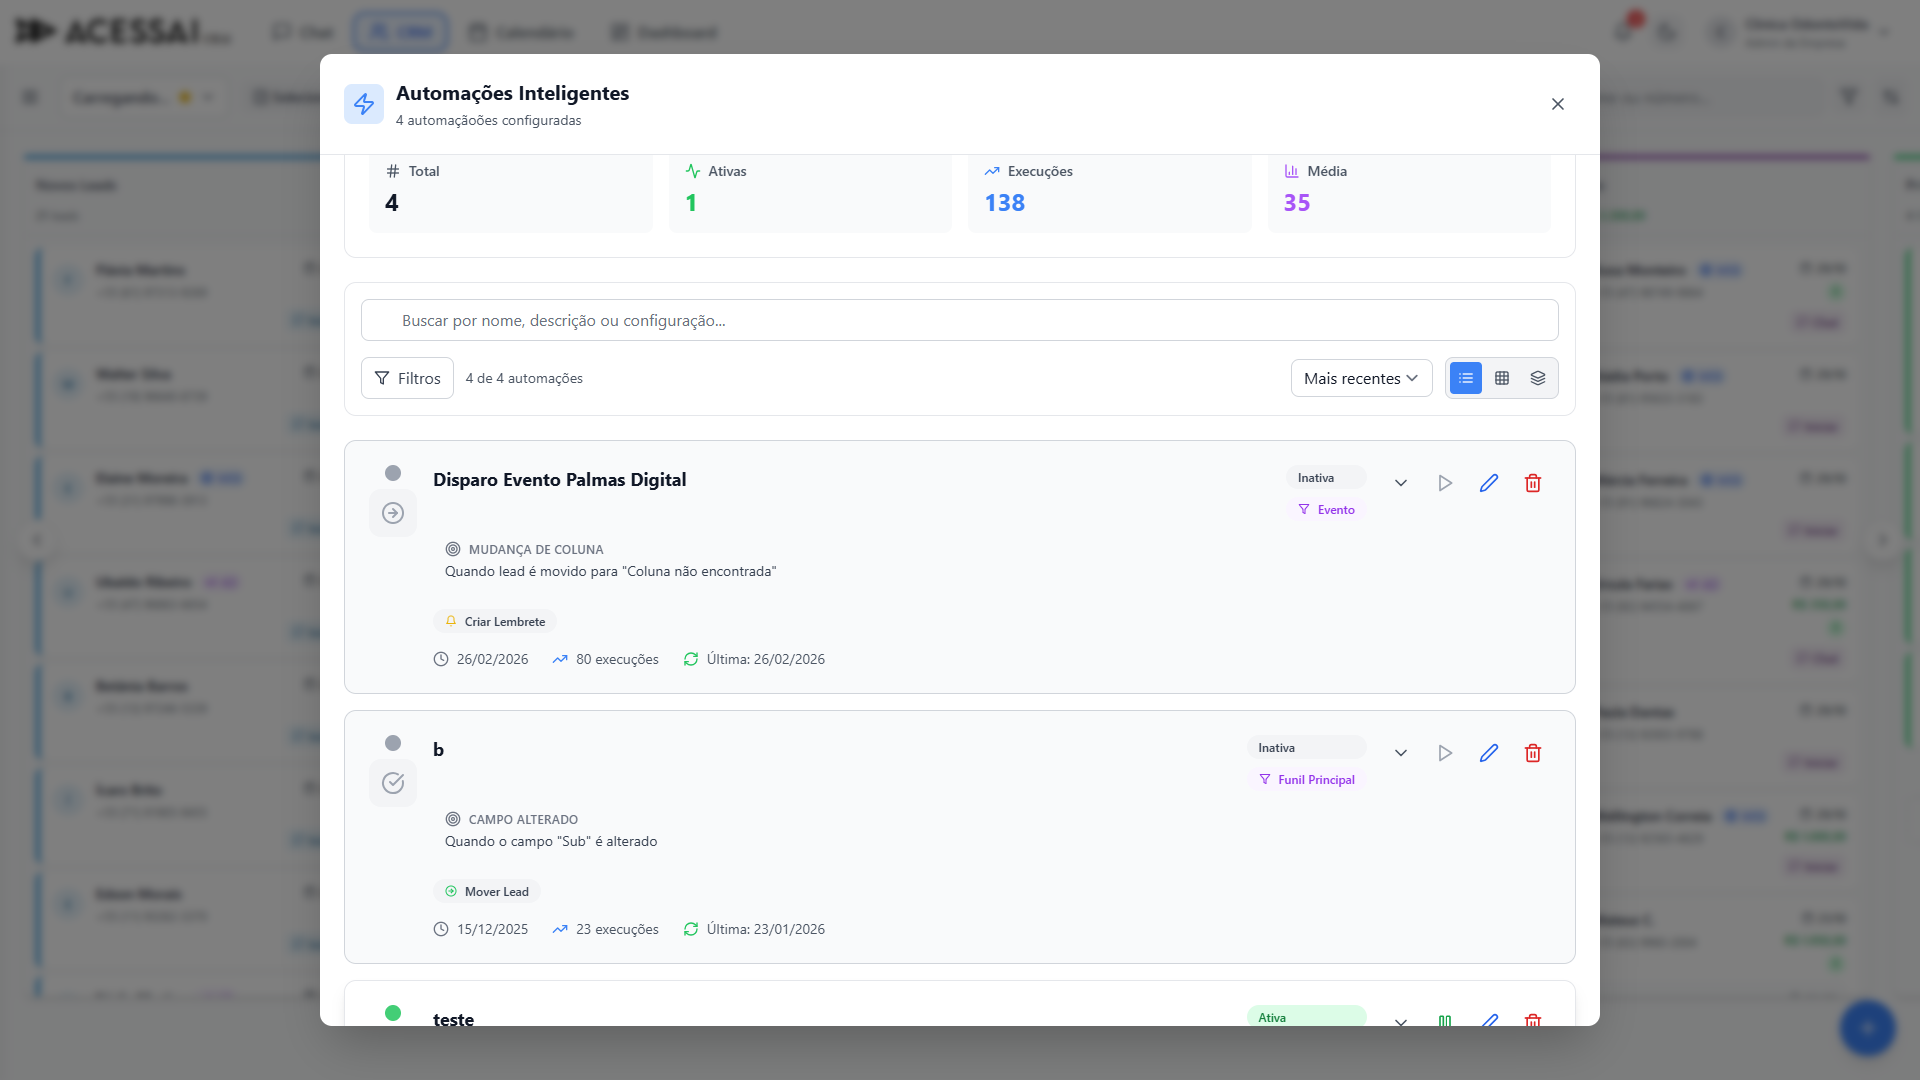Viewport: 1920px width, 1080px height.
Task: Click the automation search field
Action: 959,320
